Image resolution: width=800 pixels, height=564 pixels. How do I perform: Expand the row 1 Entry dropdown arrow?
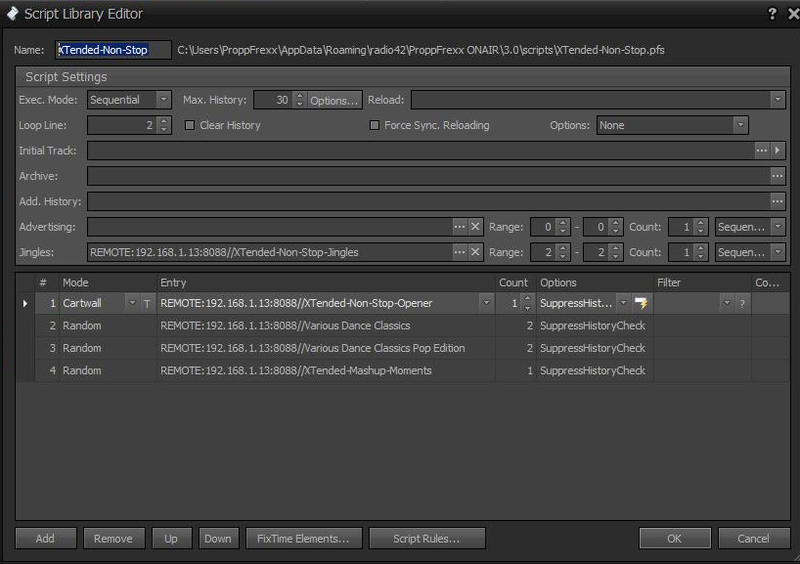coord(486,303)
